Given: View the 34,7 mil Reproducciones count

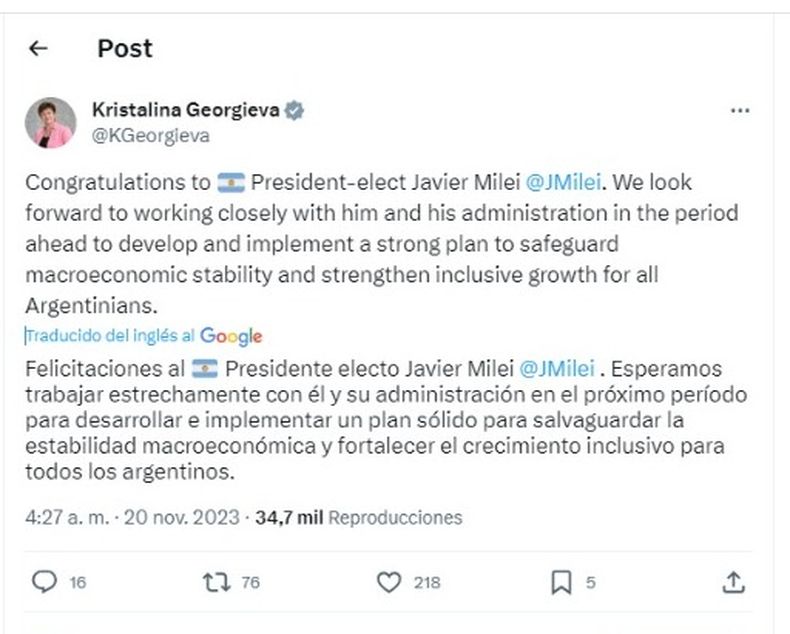Looking at the screenshot, I should 359,517.
